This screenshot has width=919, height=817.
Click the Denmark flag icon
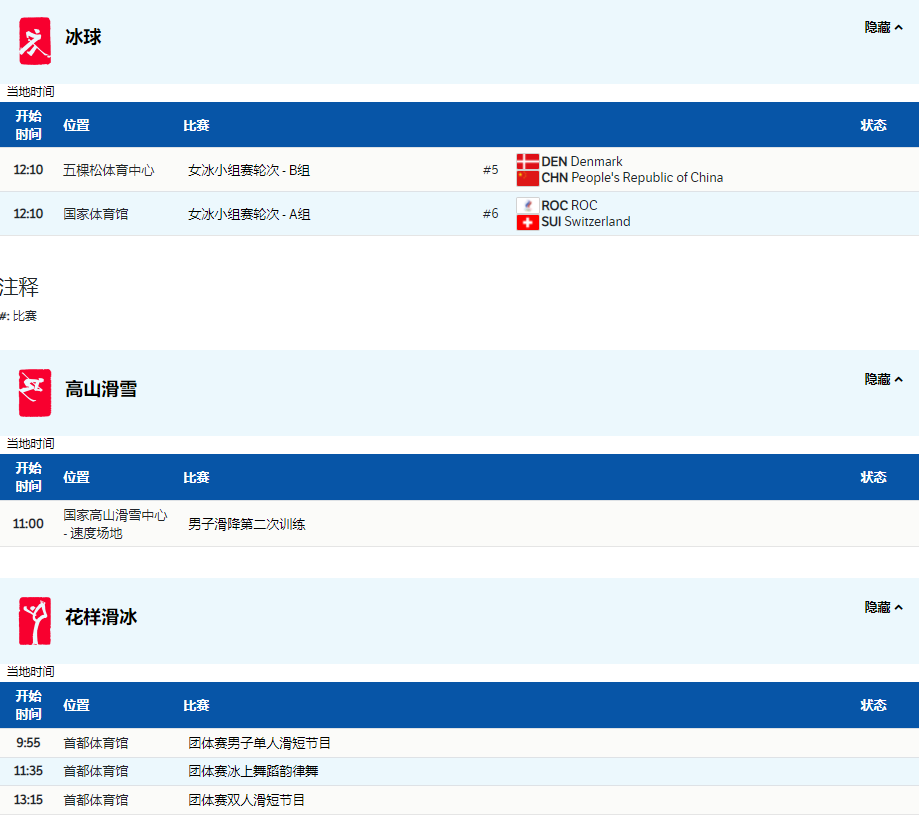point(528,162)
